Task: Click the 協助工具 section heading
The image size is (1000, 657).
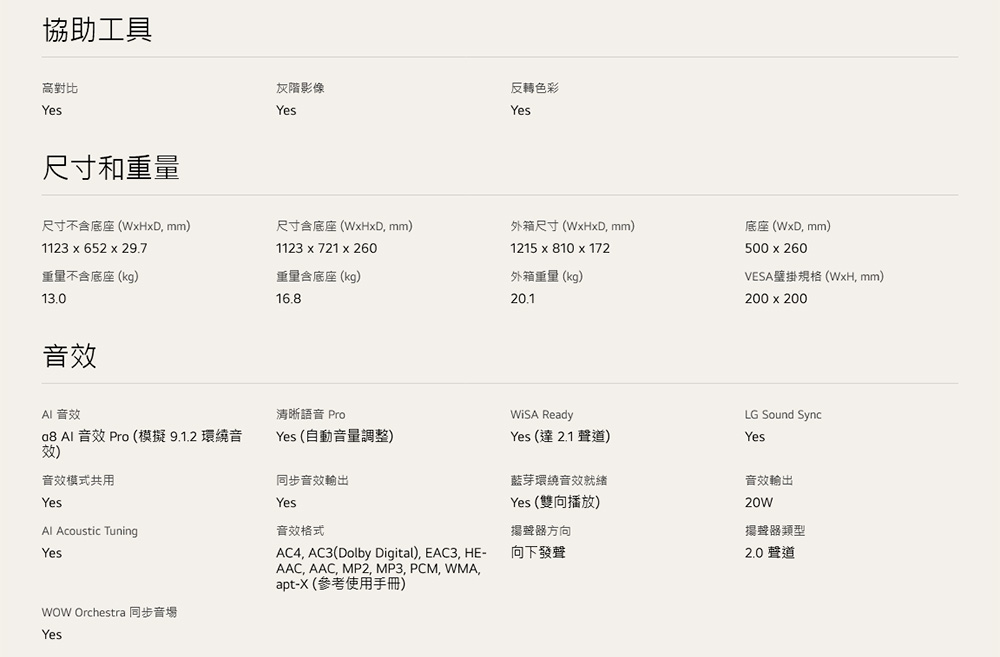Action: (x=97, y=30)
